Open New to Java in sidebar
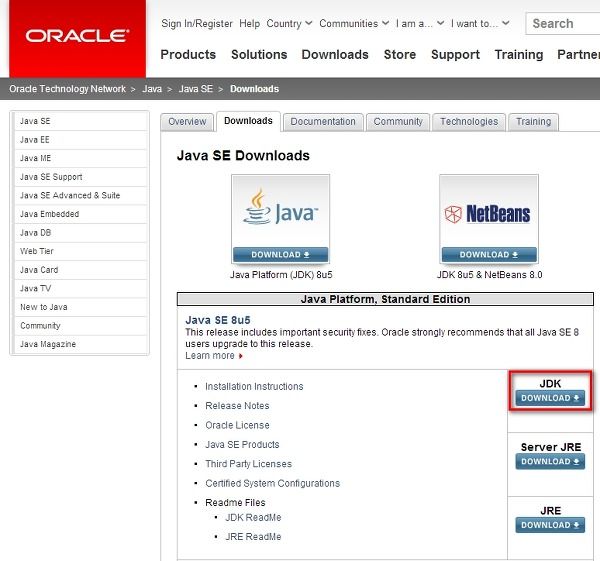 click(80, 307)
